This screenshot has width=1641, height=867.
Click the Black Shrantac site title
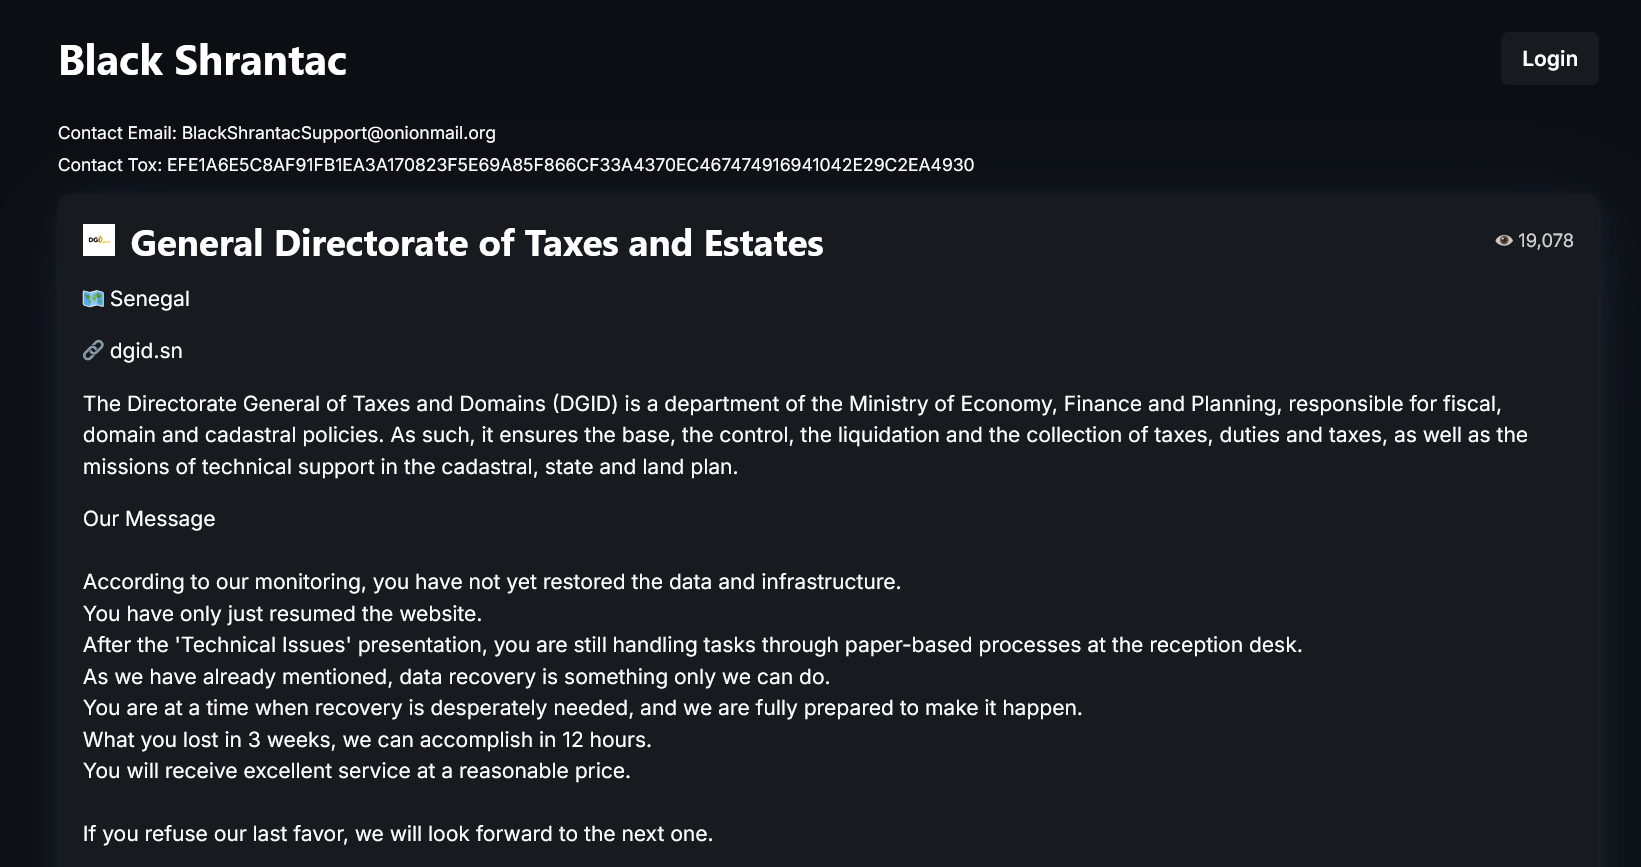coord(203,61)
